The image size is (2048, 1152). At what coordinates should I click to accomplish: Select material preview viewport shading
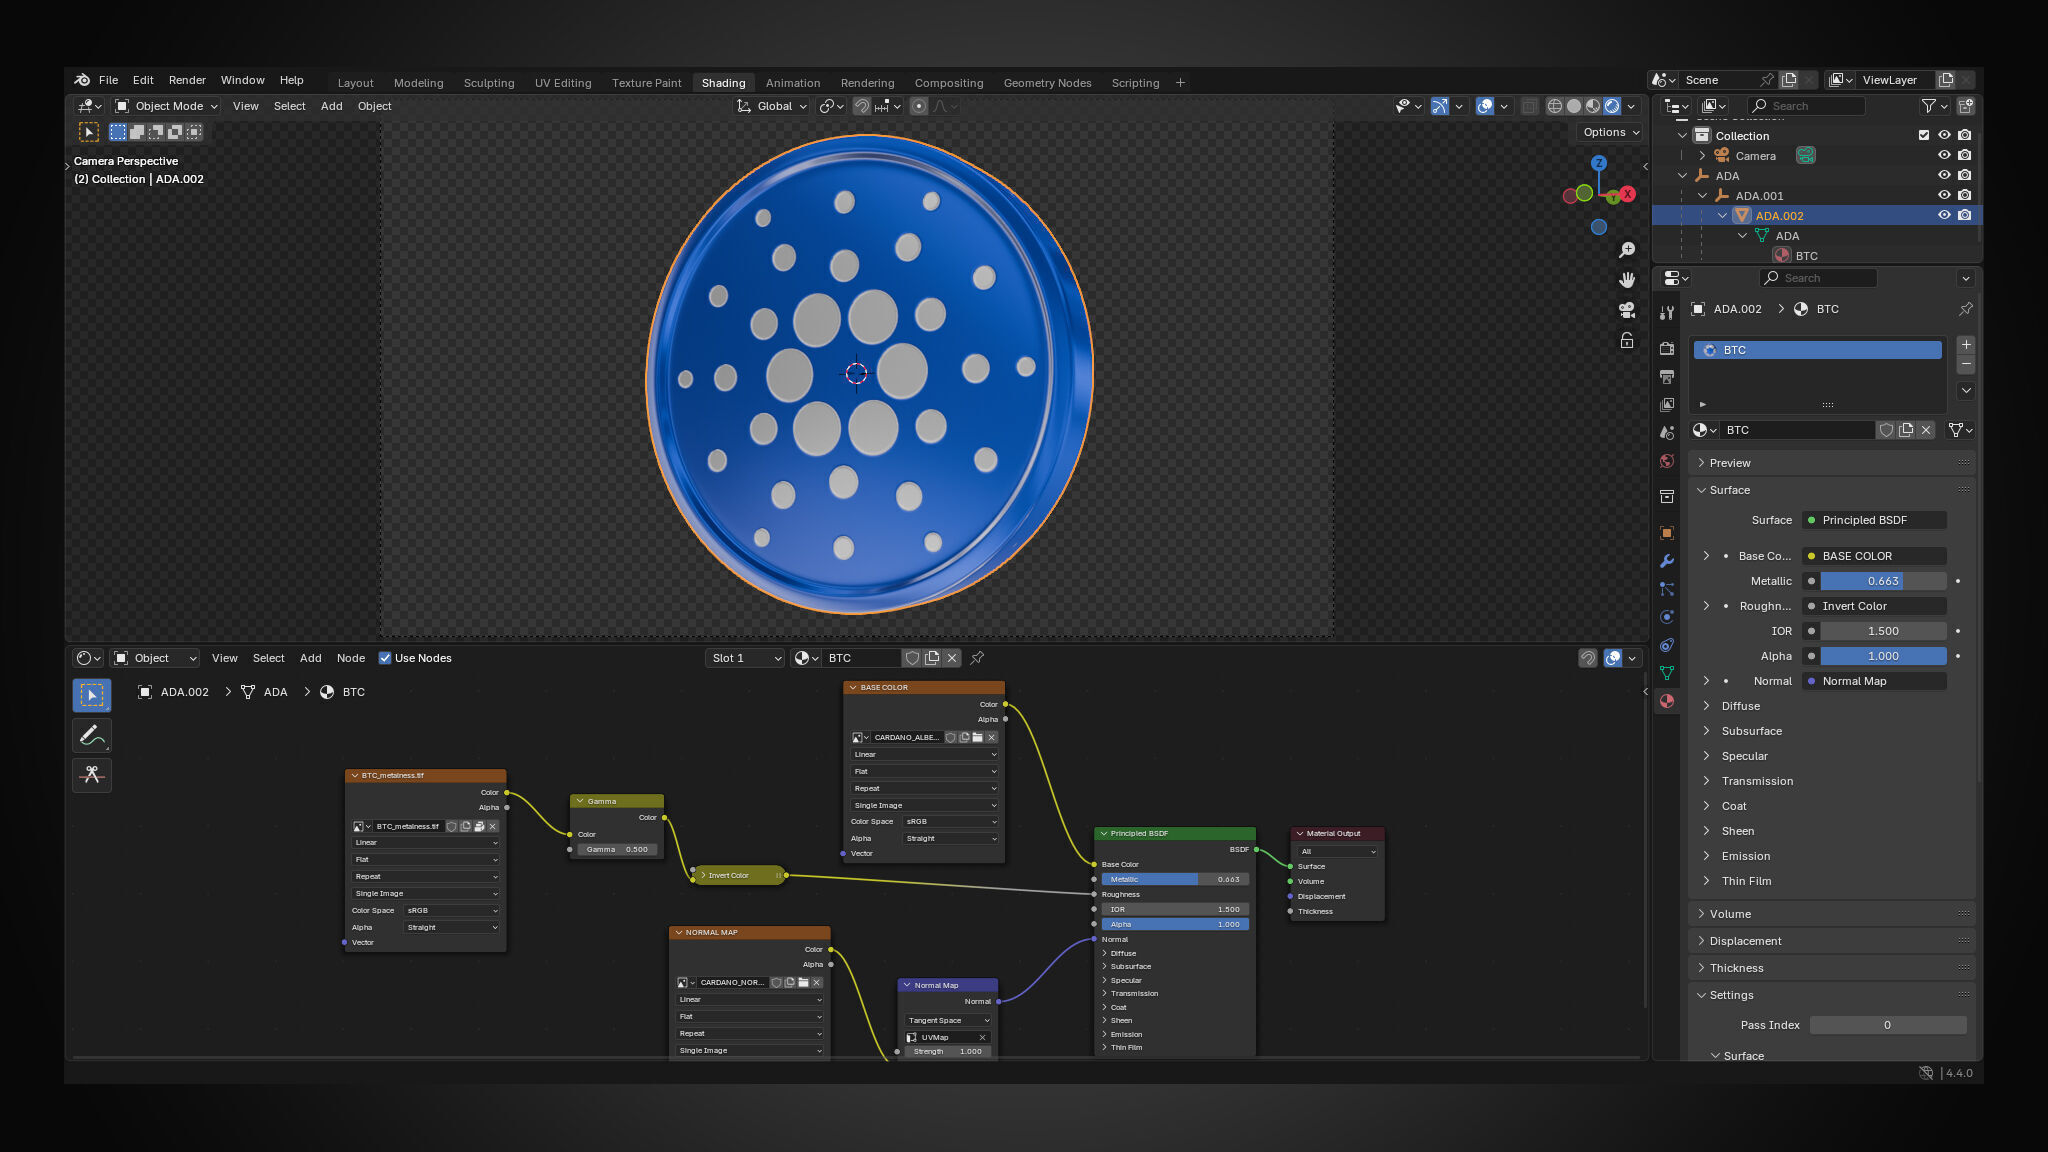coord(1593,106)
